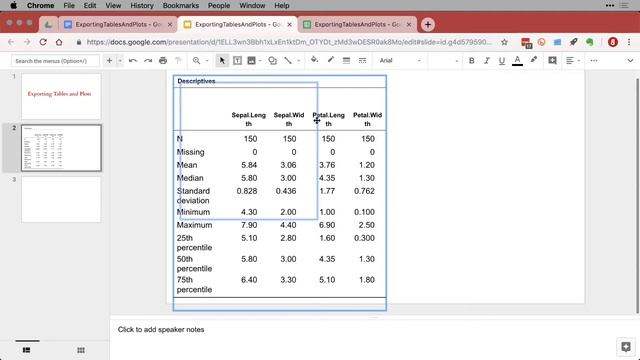
Task: Open the Bookmarks menu
Action: (x=180, y=6)
